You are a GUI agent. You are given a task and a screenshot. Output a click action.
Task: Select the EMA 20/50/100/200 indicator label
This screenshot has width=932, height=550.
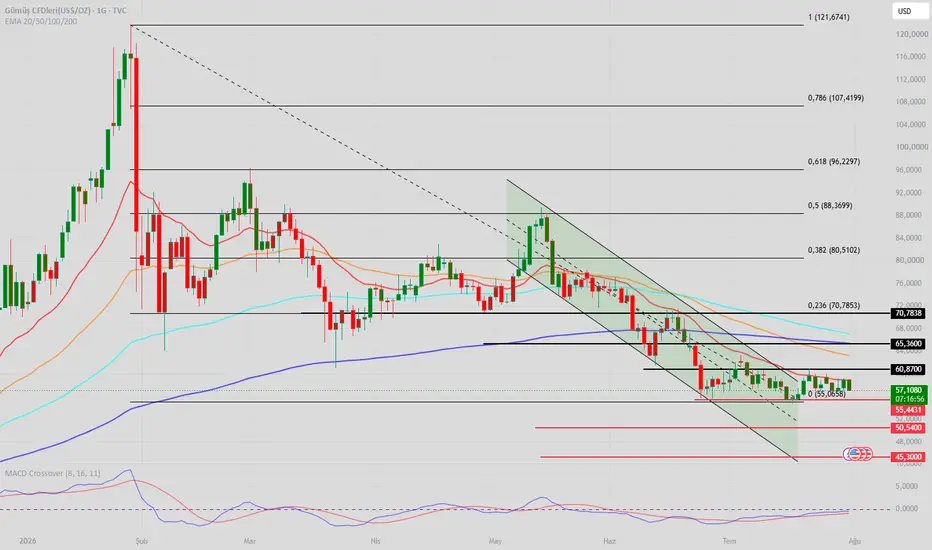pyautogui.click(x=41, y=21)
